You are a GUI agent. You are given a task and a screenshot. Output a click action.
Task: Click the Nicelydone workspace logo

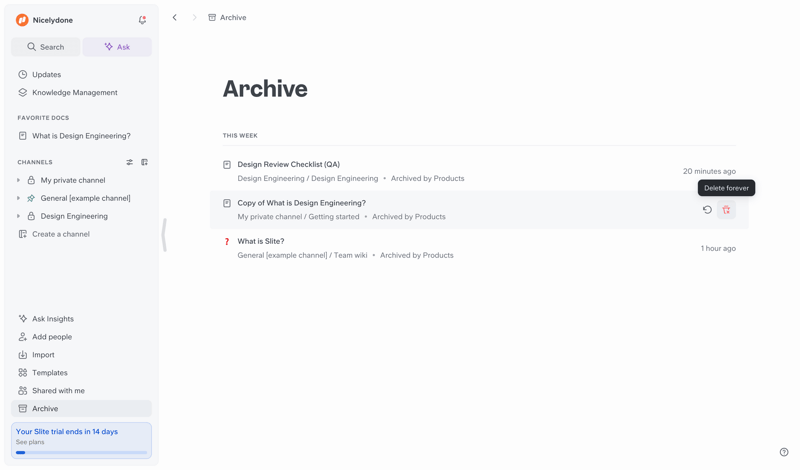(x=22, y=20)
